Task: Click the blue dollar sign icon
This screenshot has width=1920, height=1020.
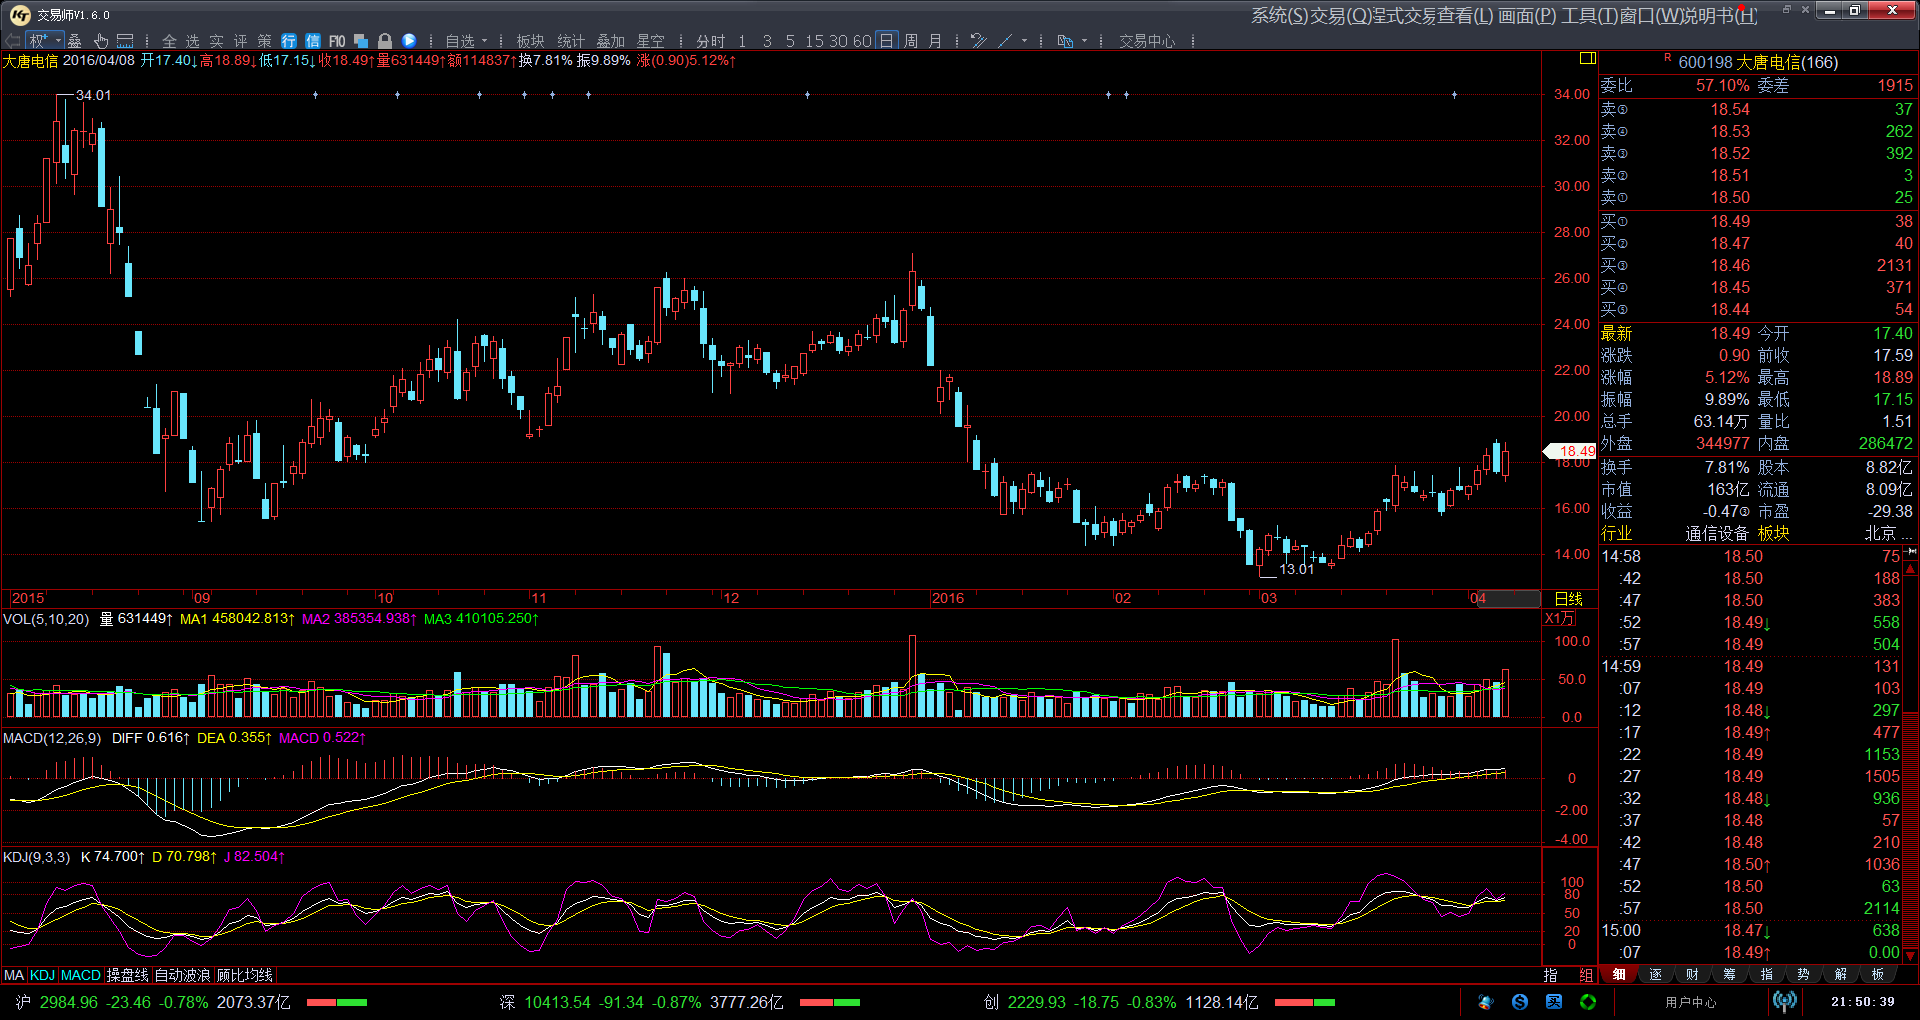Action: click(x=1520, y=1002)
